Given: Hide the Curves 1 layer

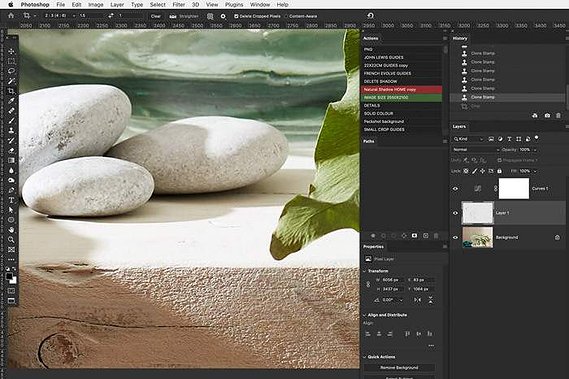Looking at the screenshot, I should (x=455, y=188).
